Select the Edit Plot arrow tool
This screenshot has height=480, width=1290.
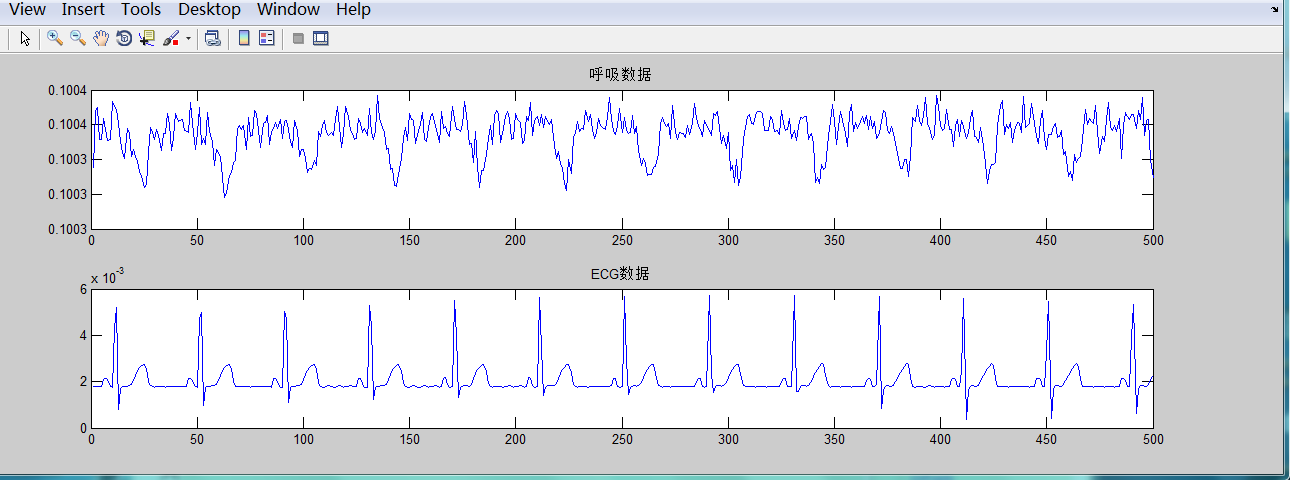coord(26,39)
